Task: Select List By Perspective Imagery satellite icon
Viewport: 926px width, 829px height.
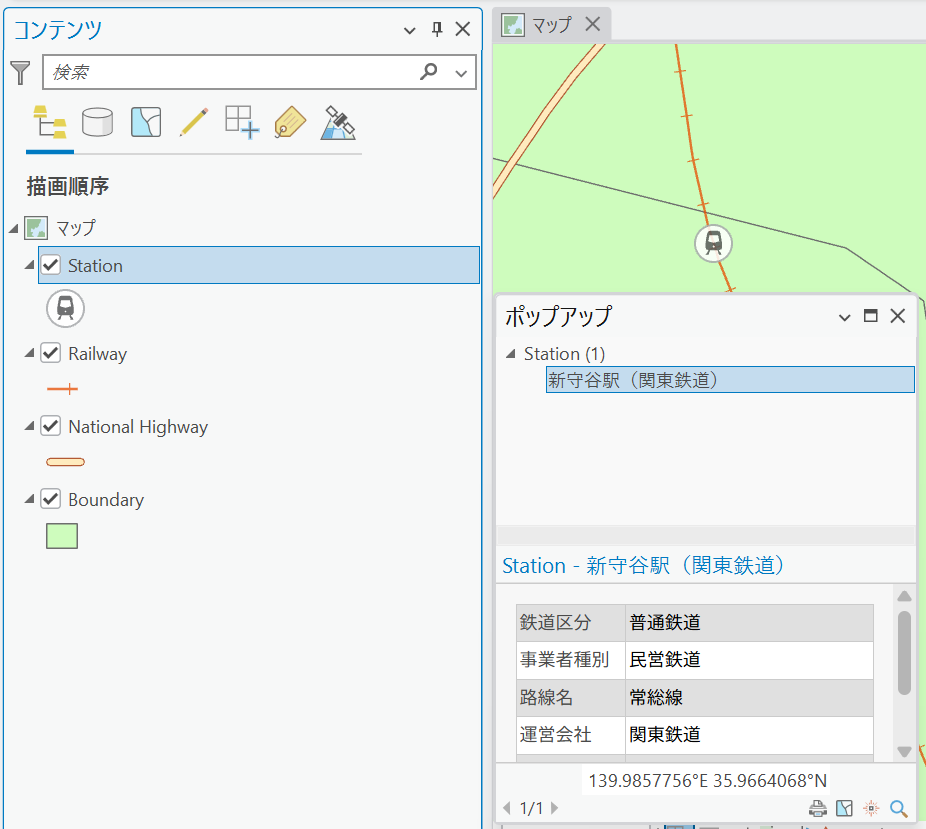Action: [338, 122]
